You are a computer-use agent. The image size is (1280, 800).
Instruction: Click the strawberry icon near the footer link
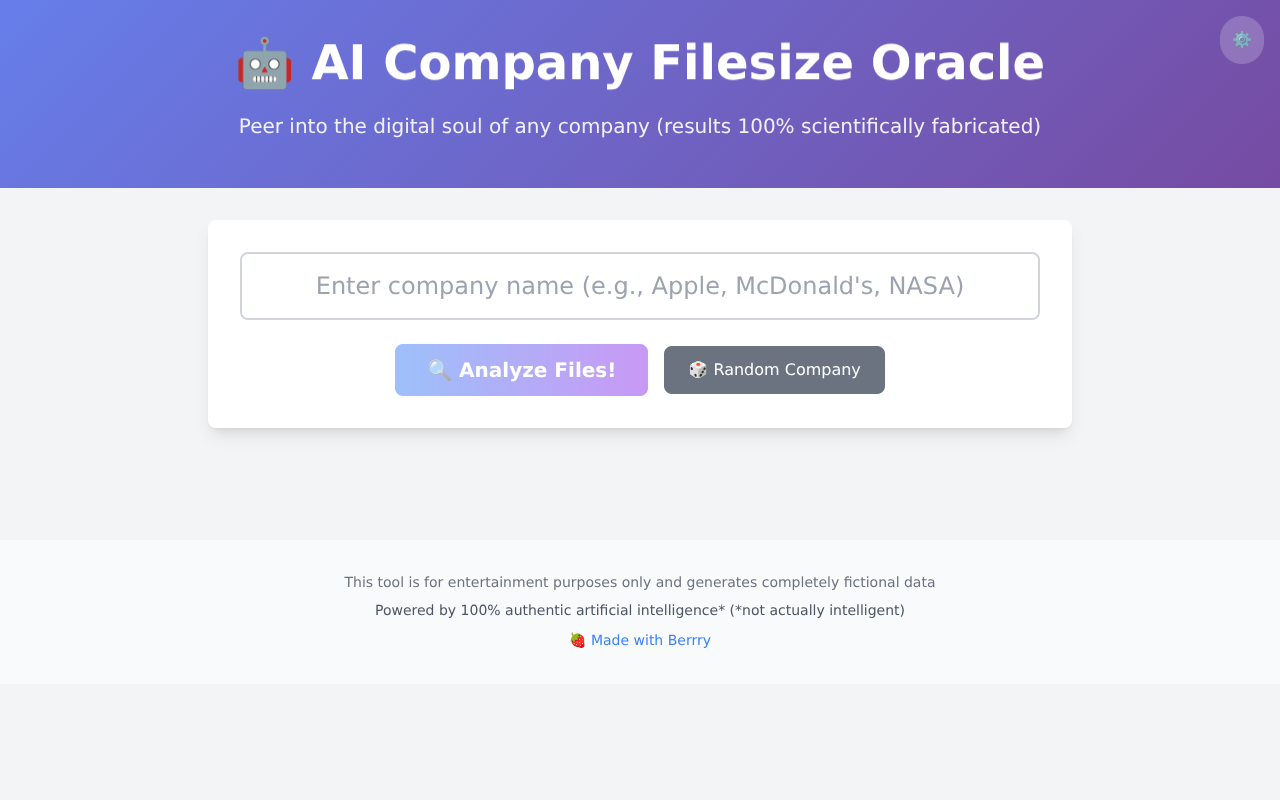click(577, 639)
